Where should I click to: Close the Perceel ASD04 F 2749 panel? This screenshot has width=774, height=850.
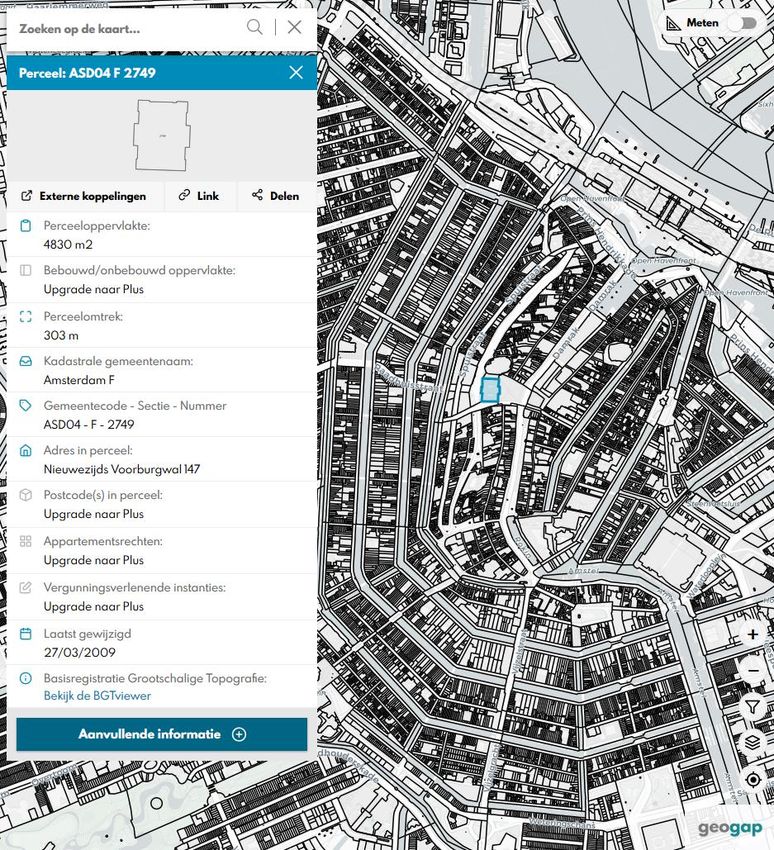click(x=296, y=73)
